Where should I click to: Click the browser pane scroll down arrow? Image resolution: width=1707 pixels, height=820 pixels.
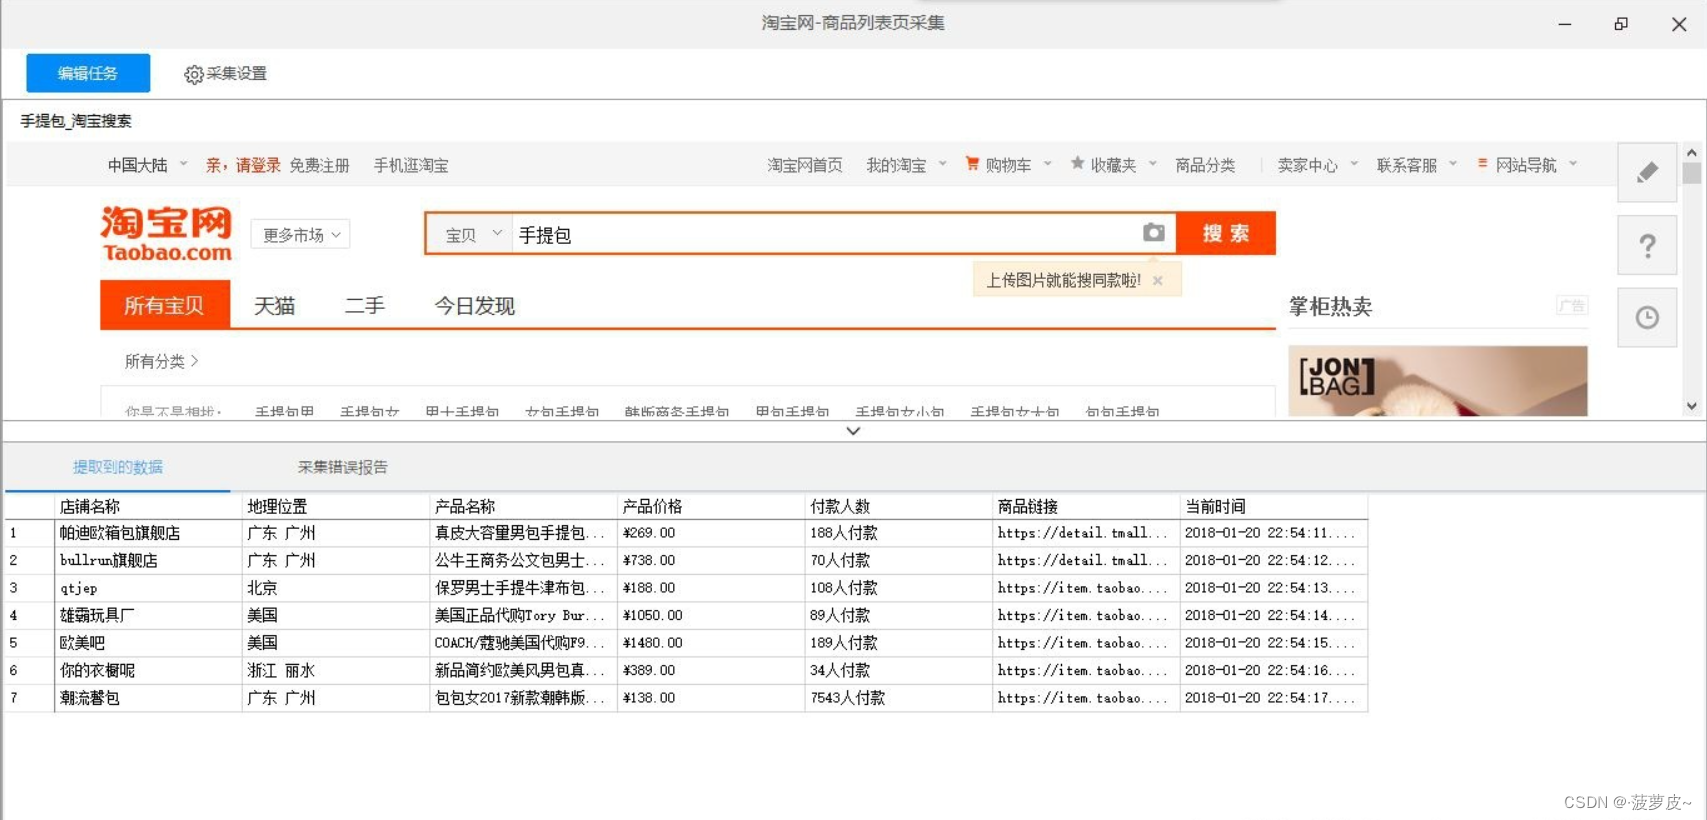pyautogui.click(x=1692, y=406)
